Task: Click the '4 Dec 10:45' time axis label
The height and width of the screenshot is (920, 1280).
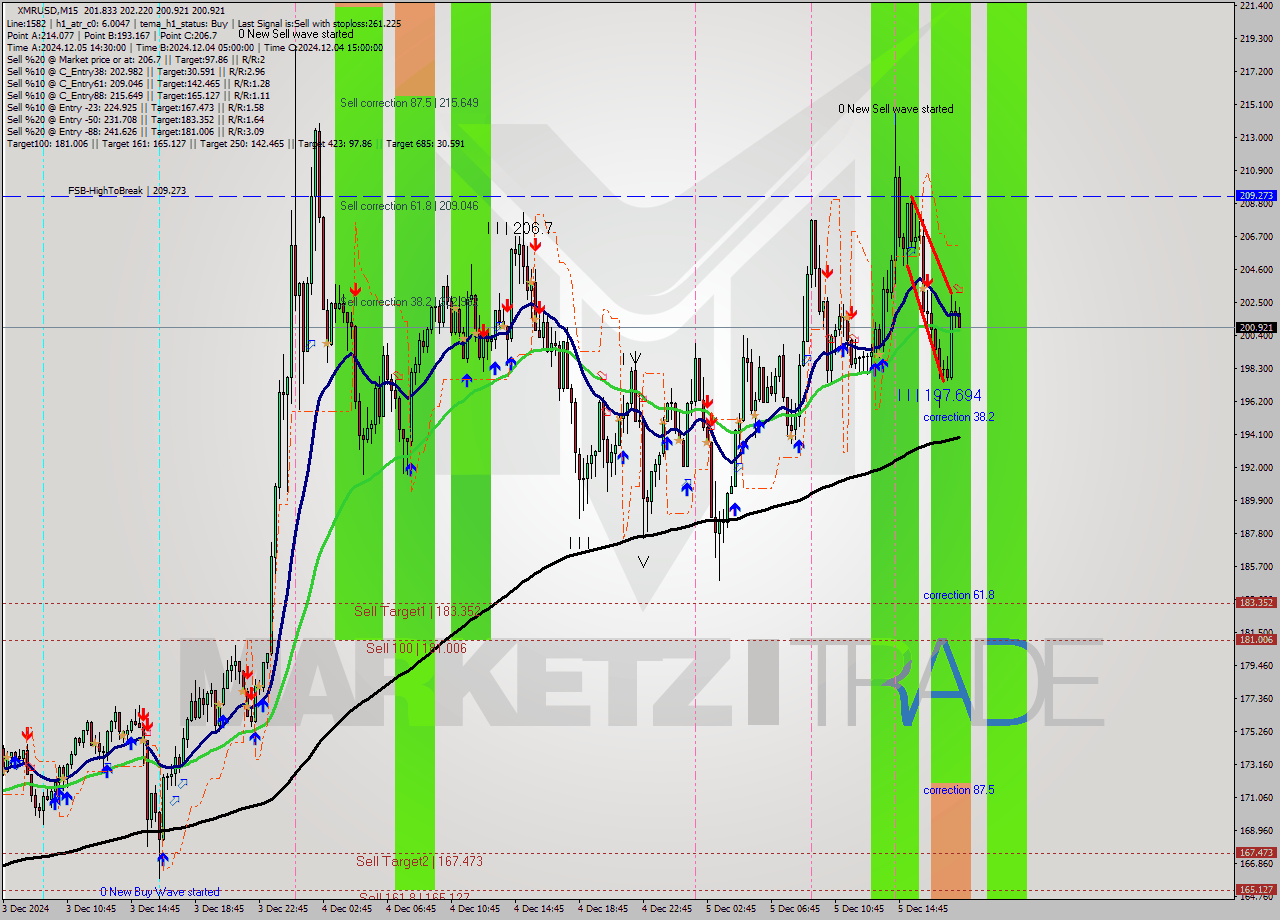Action: [x=474, y=910]
